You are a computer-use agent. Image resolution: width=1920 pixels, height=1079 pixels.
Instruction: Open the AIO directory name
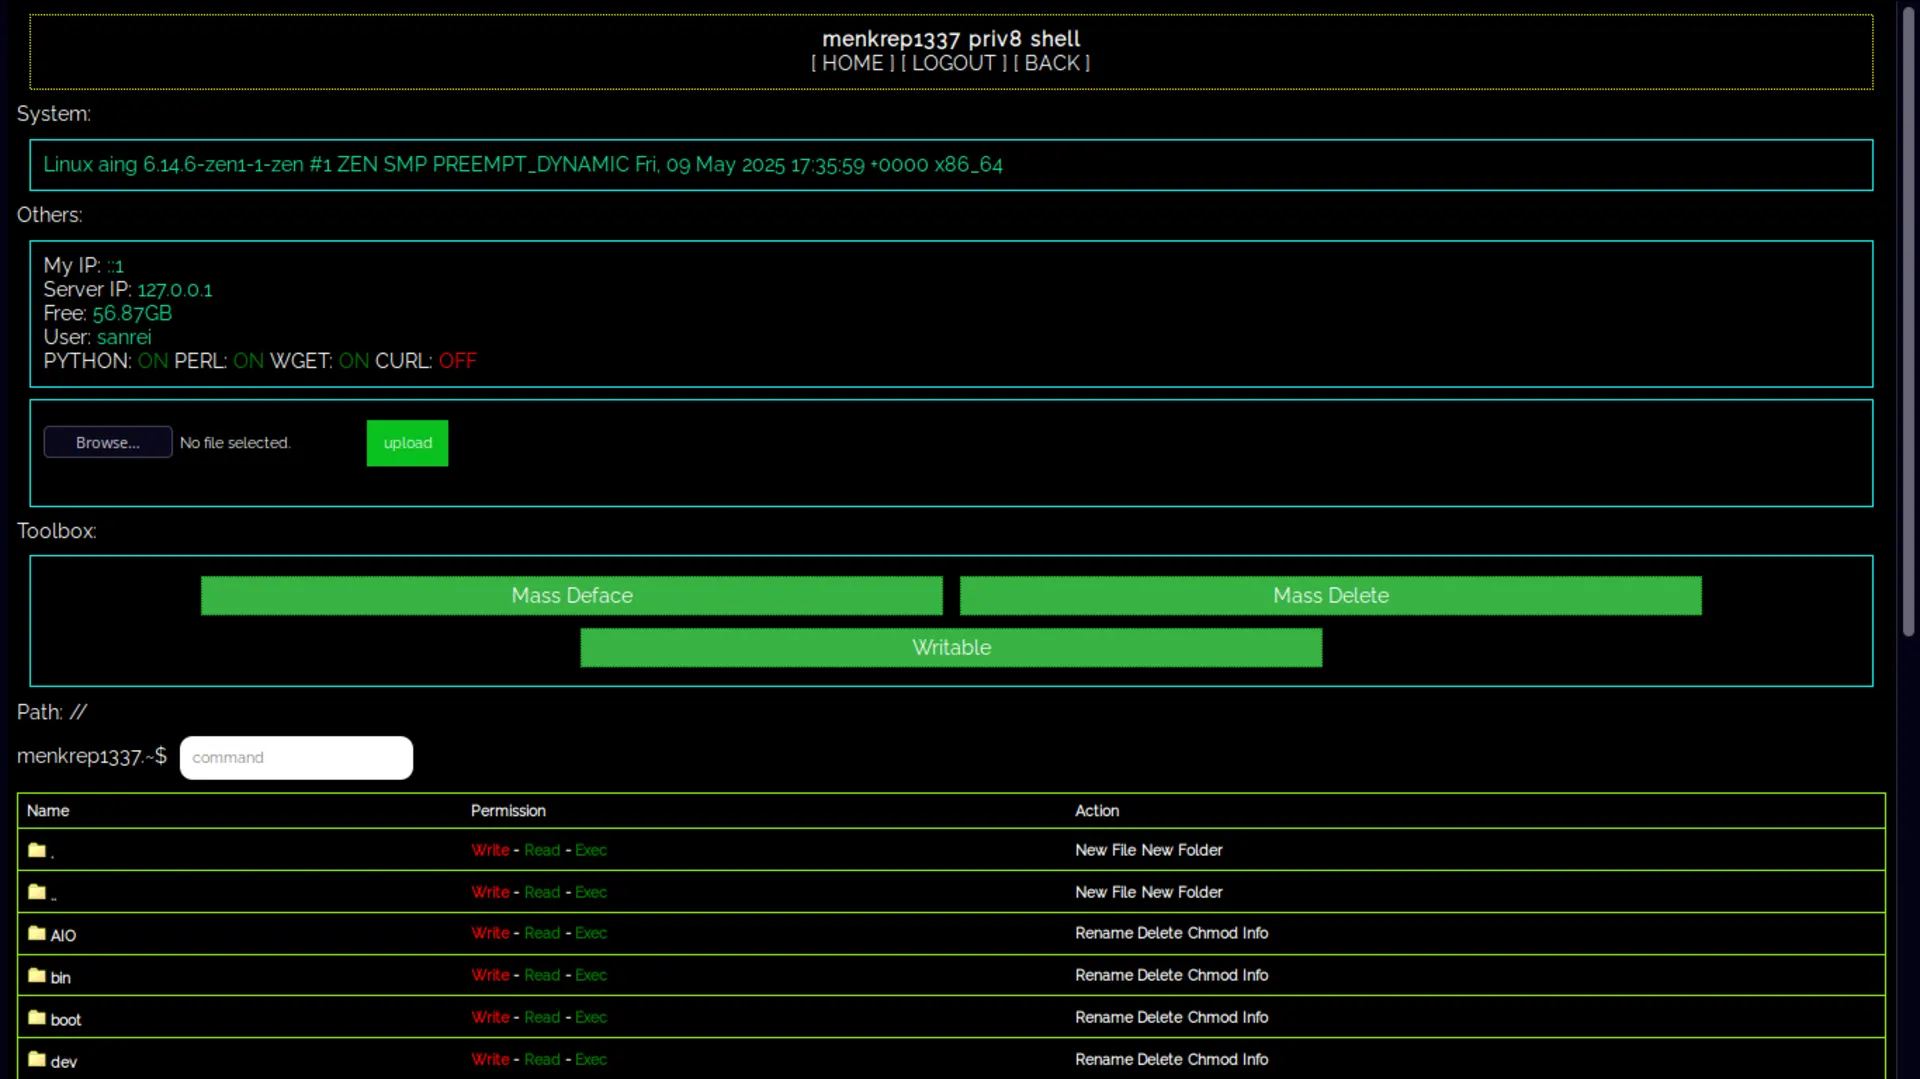point(63,936)
